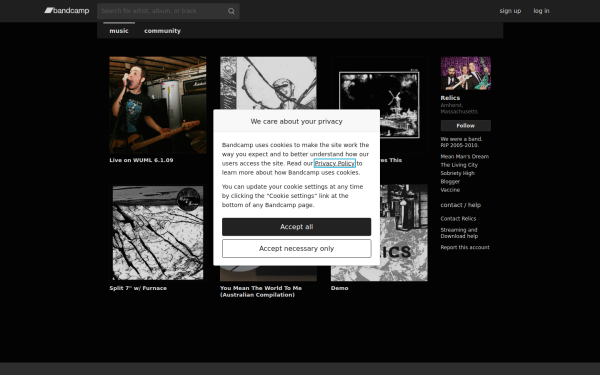Screen dimensions: 600x375
Task: Click the 'We were a band' bio text
Action: click(x=461, y=142)
